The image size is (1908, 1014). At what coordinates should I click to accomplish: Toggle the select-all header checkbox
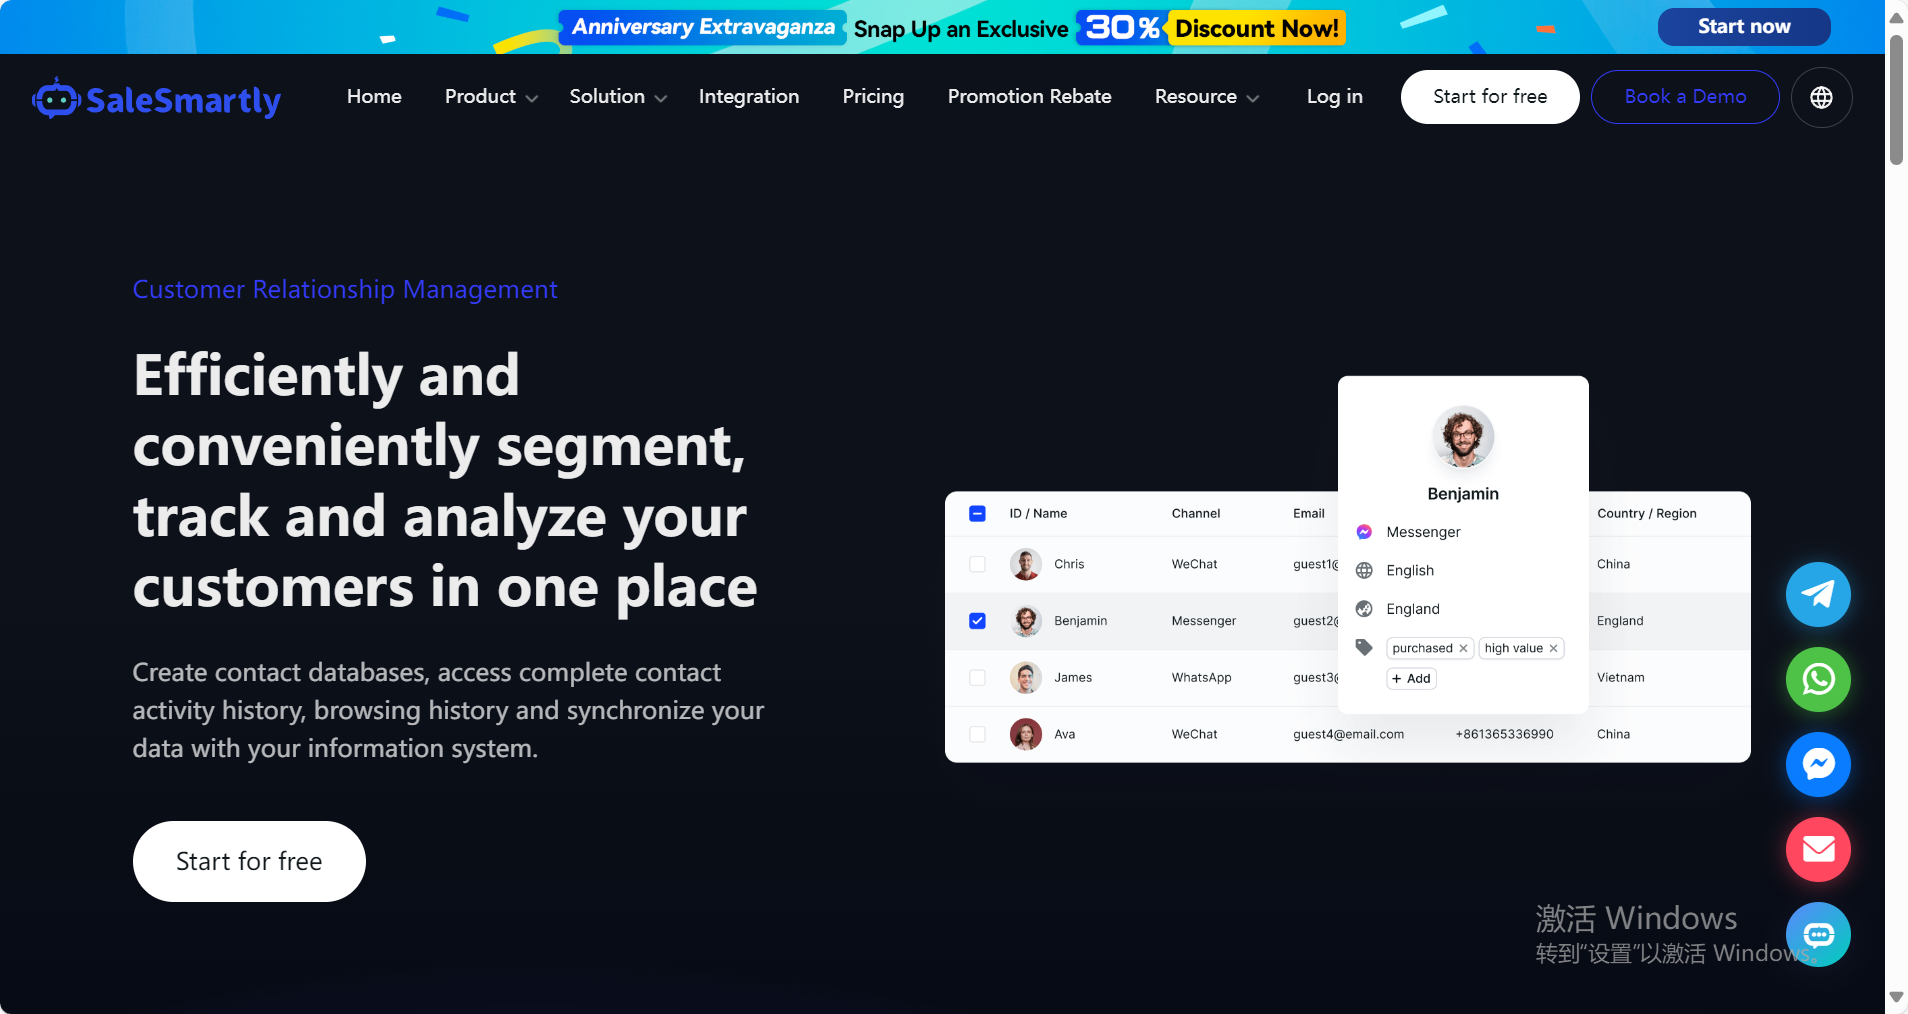coord(978,514)
